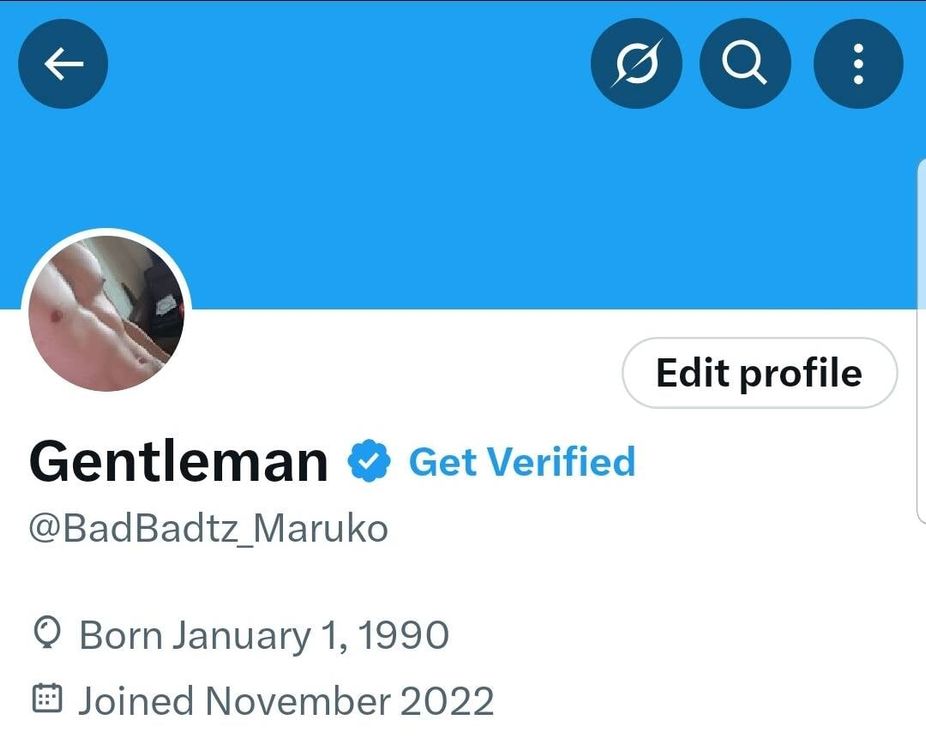Viewport: 926px width, 750px height.
Task: Tap the magnifying glass search icon
Action: 745,64
